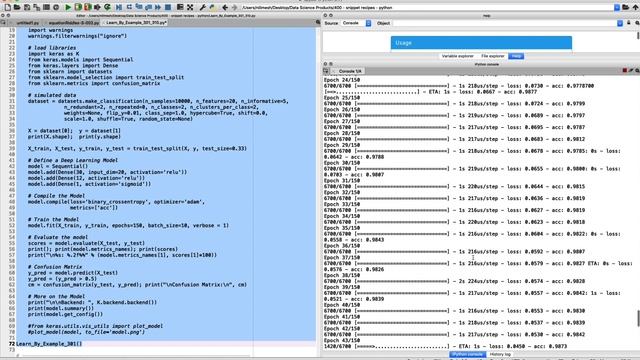Screen dimensions: 640x360
Task: Switch to the equation file tab
Action: pos(73,23)
